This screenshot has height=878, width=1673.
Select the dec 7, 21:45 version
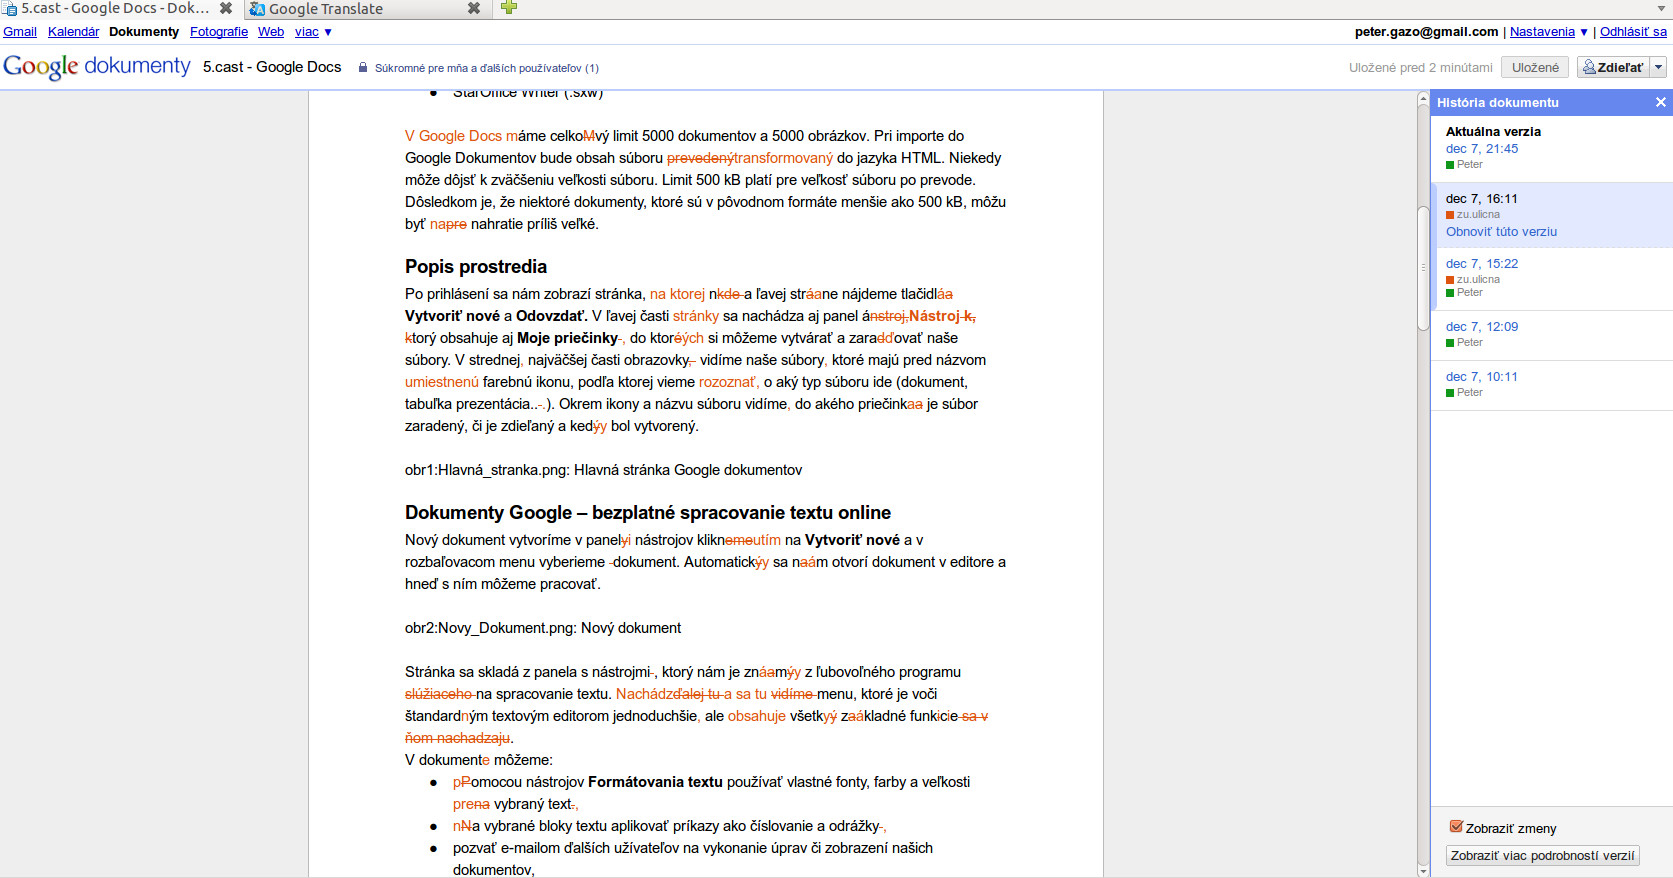tap(1482, 149)
